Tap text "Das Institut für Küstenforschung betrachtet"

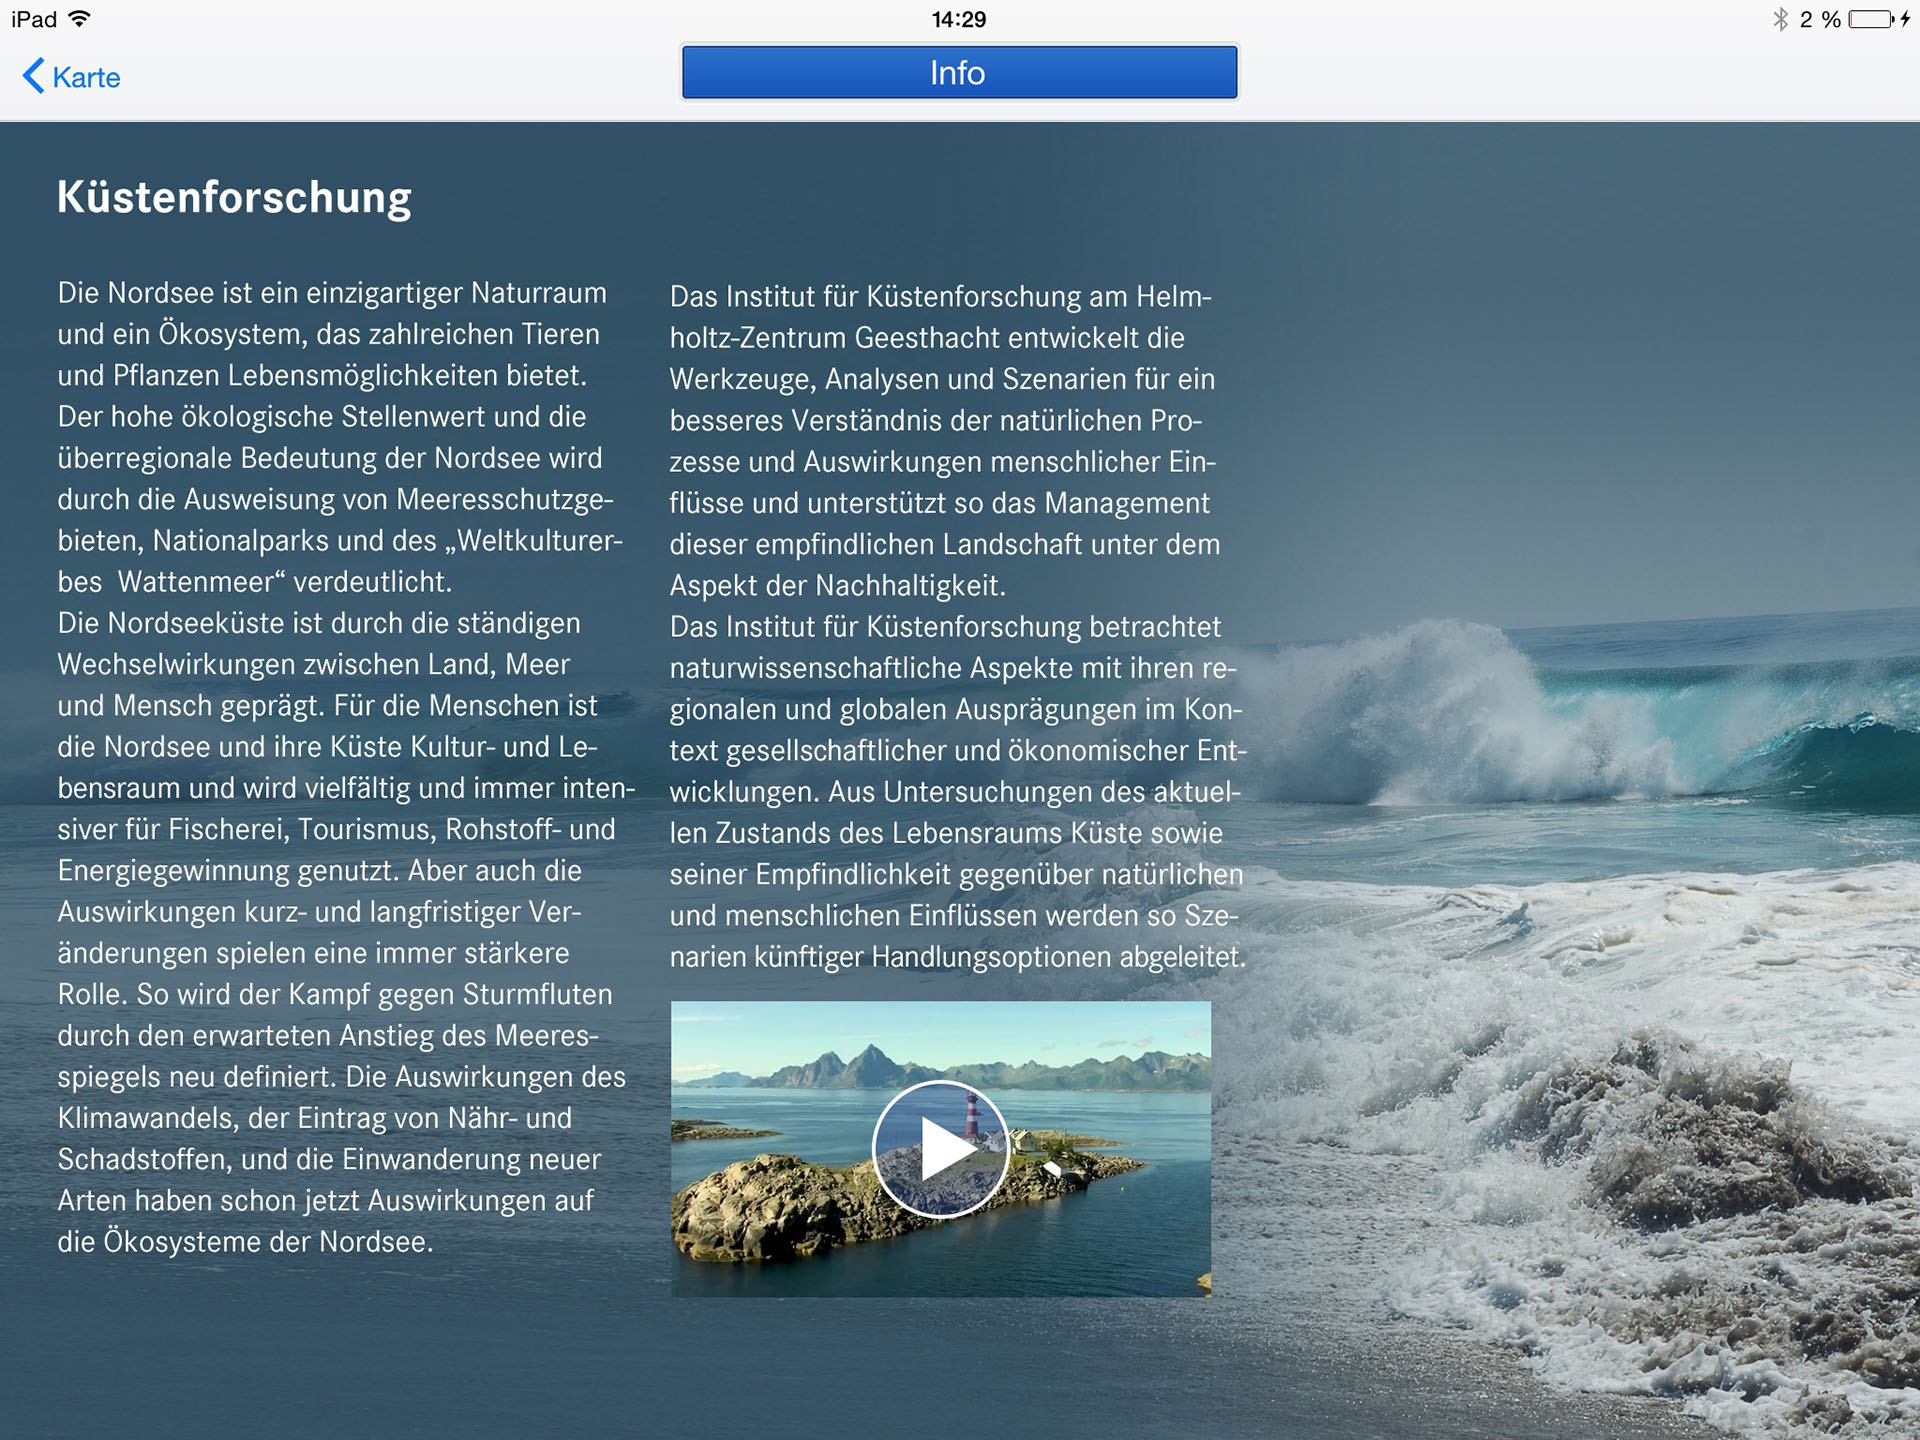pyautogui.click(x=945, y=627)
